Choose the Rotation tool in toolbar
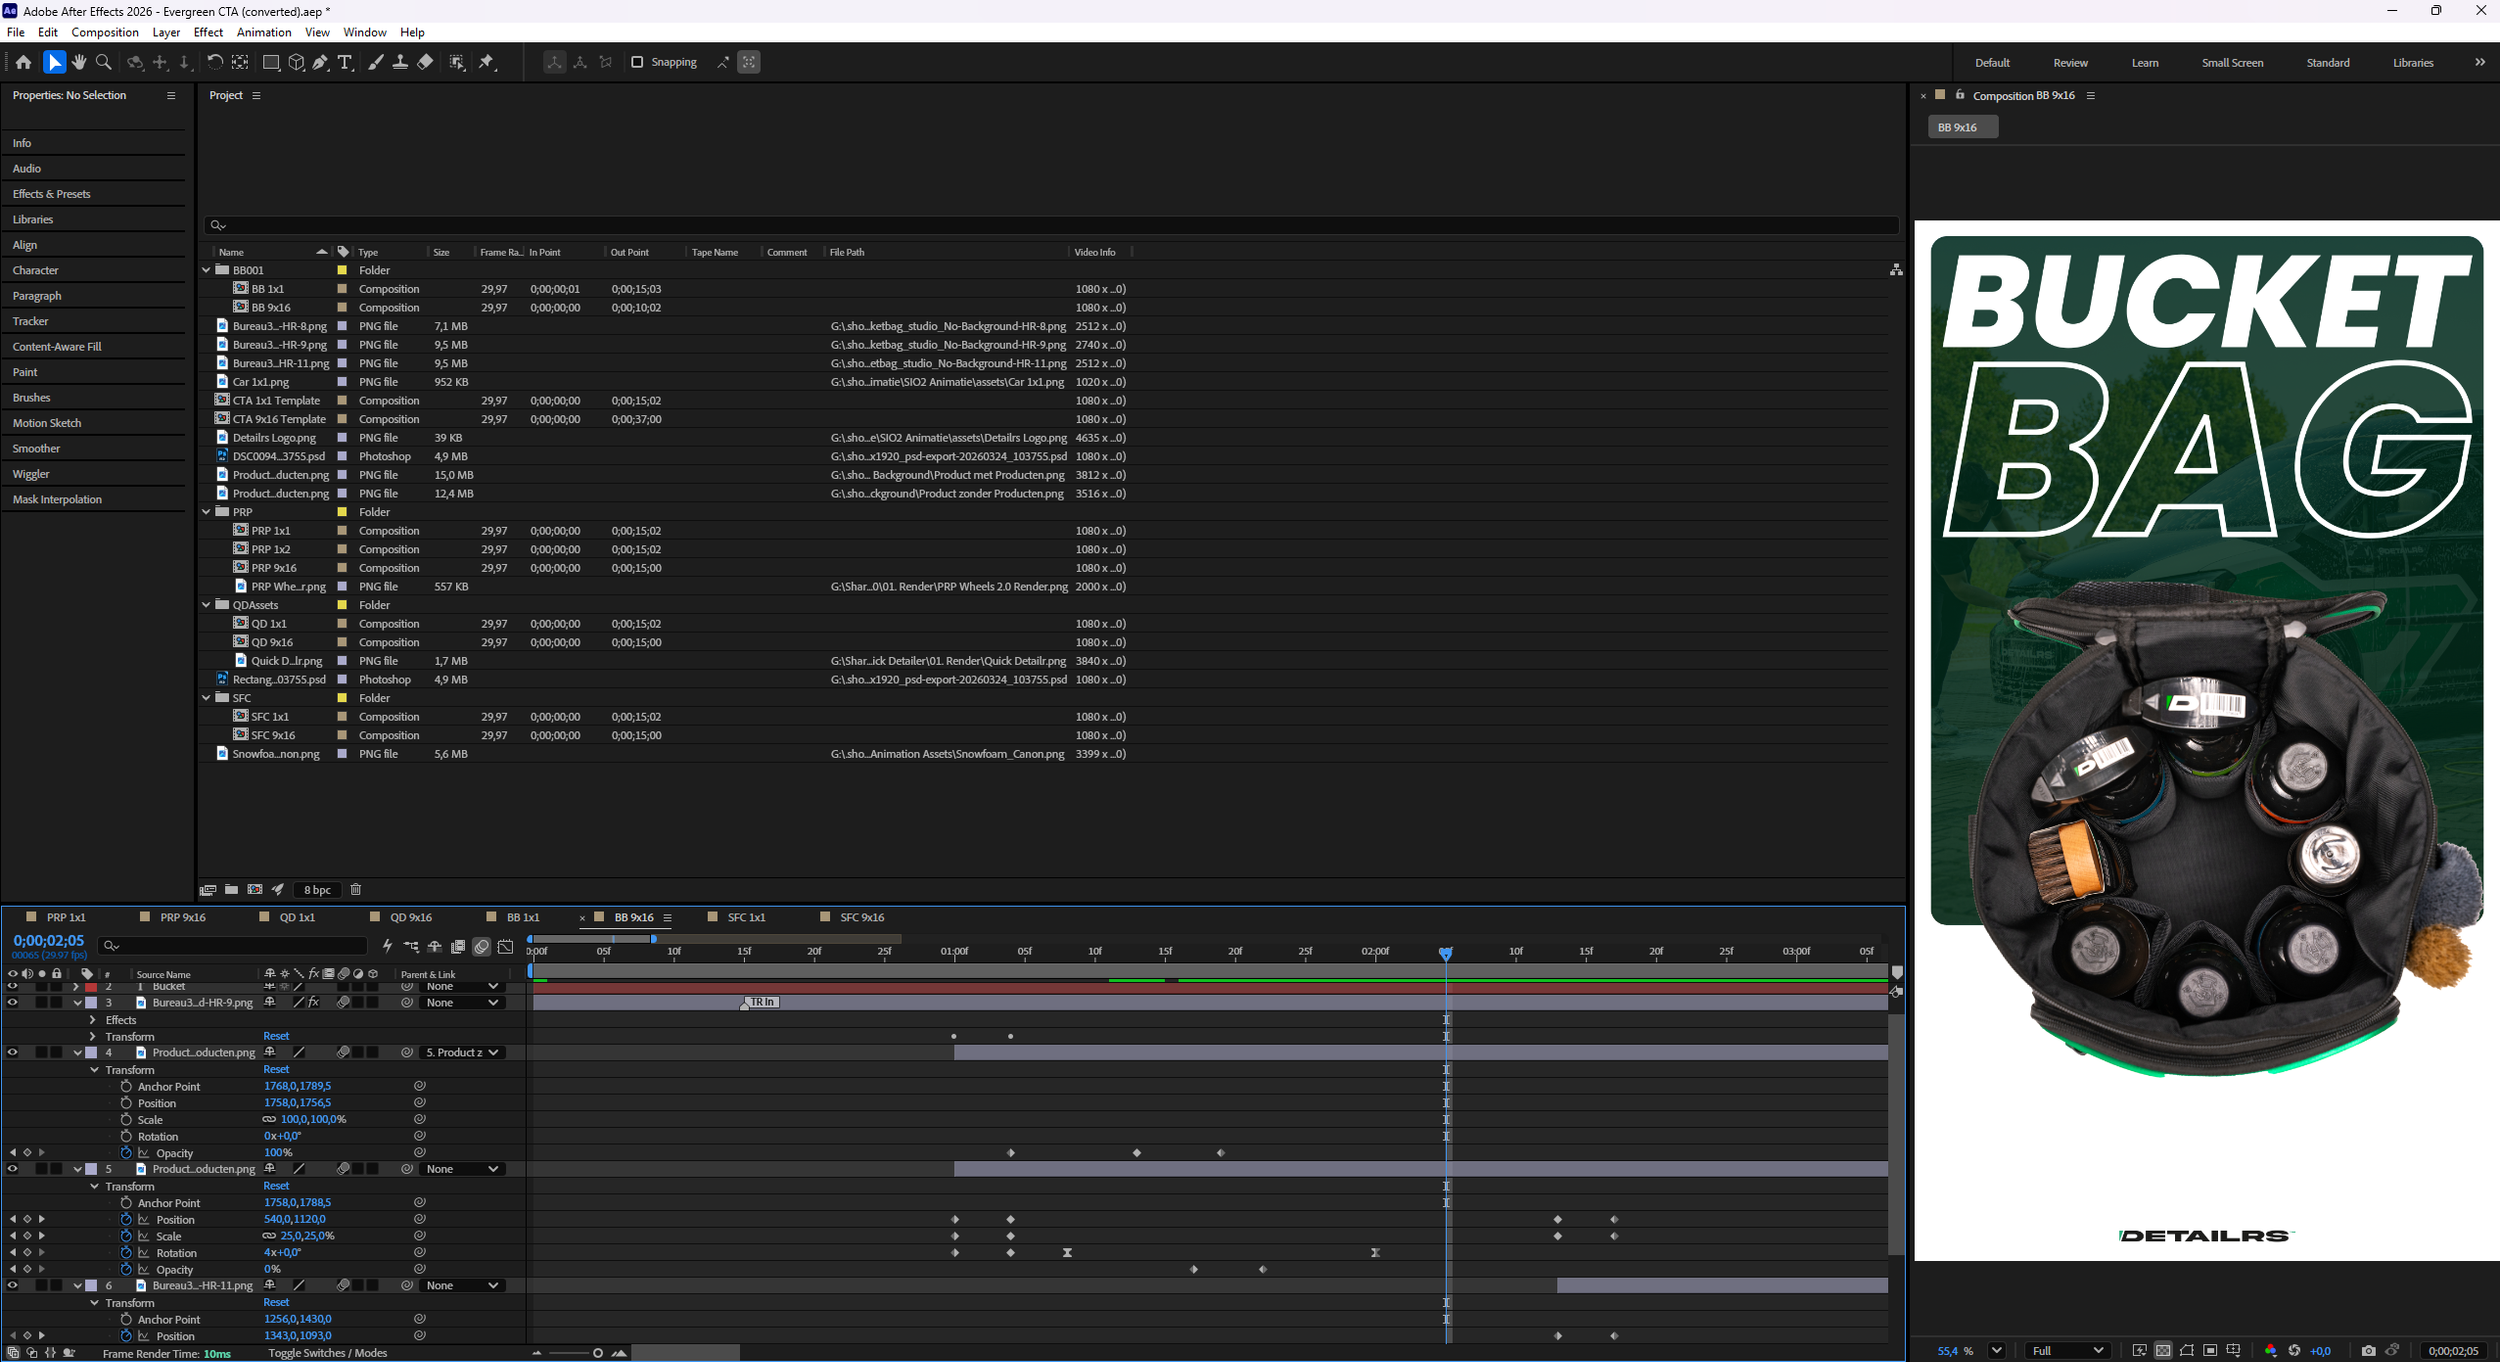 pyautogui.click(x=214, y=62)
